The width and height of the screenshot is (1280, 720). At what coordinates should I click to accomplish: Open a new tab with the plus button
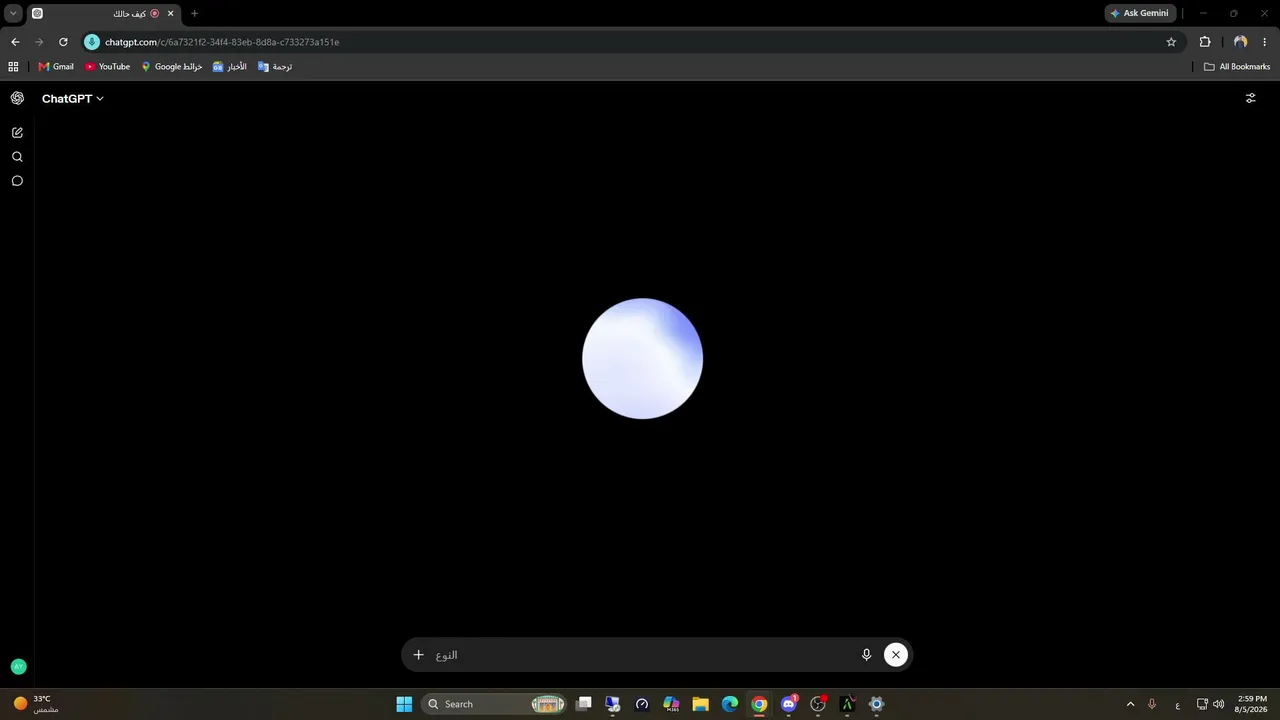(x=194, y=13)
